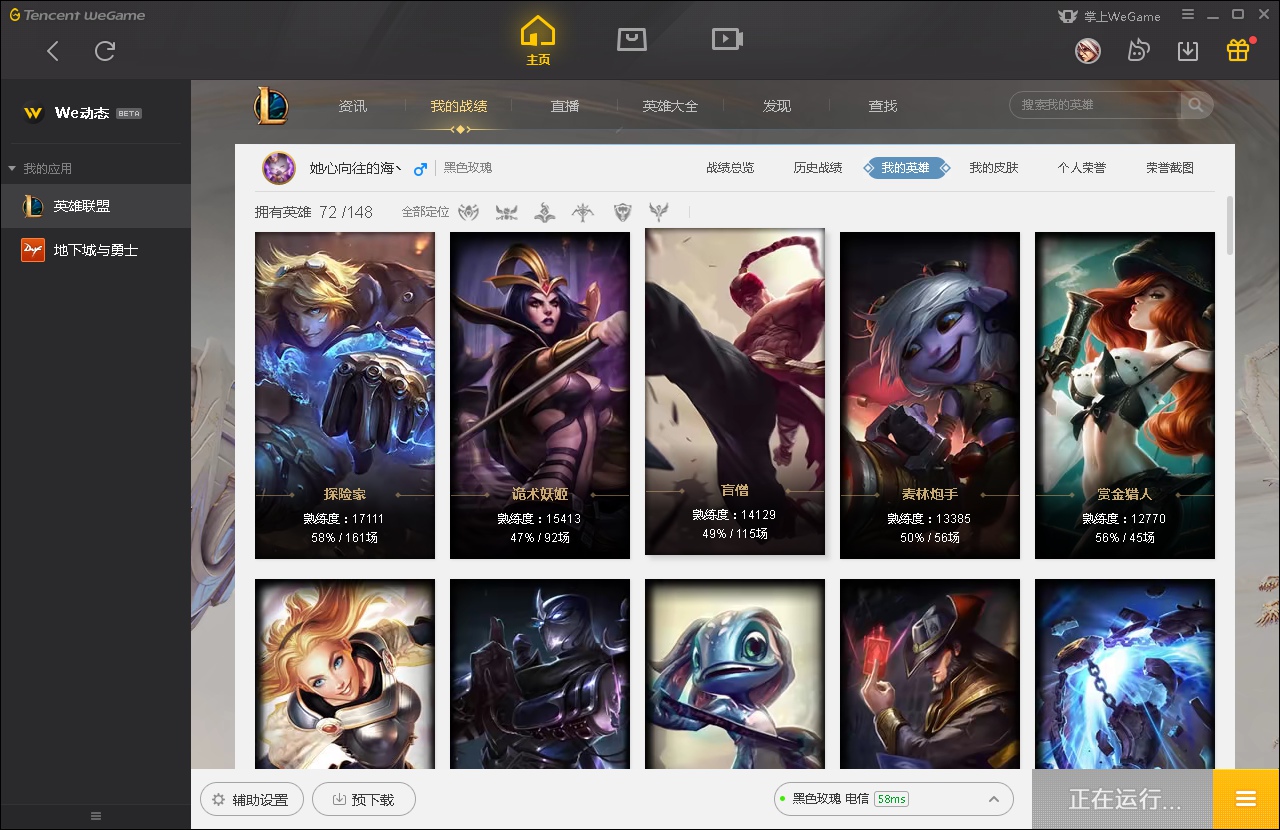
Task: Switch to 战绩总览 sub-tab
Action: click(730, 168)
